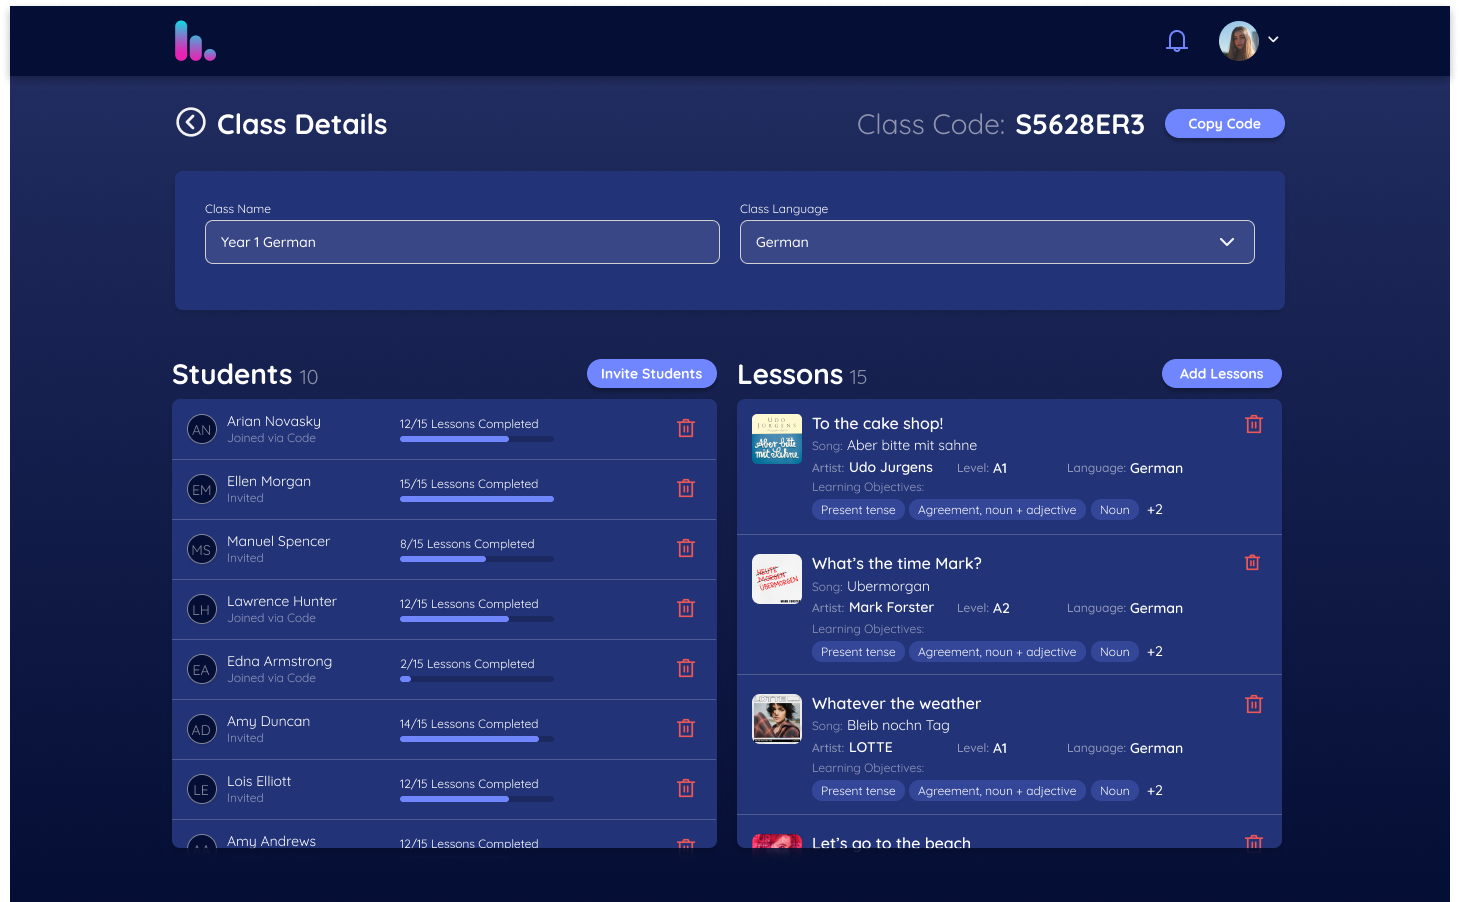This screenshot has height=902, width=1460.
Task: Click class code S5628ER3 text
Action: pos(1080,124)
